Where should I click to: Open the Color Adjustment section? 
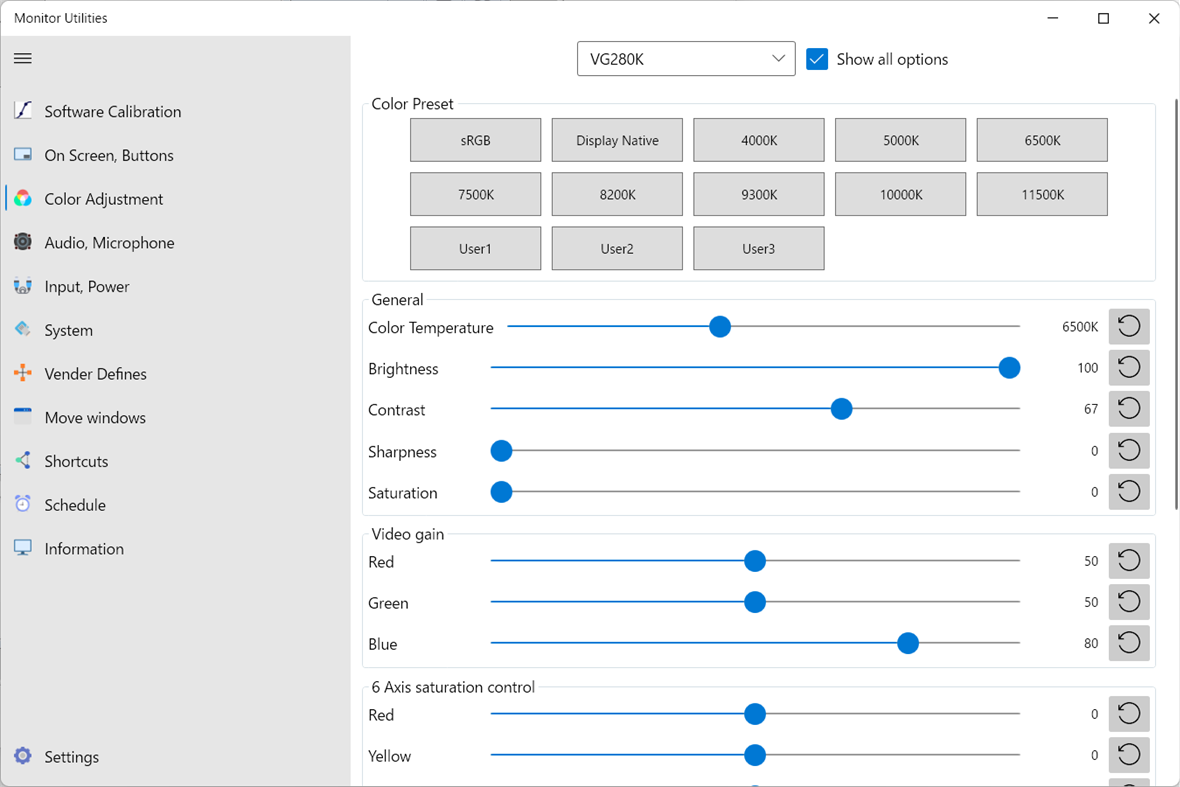103,199
